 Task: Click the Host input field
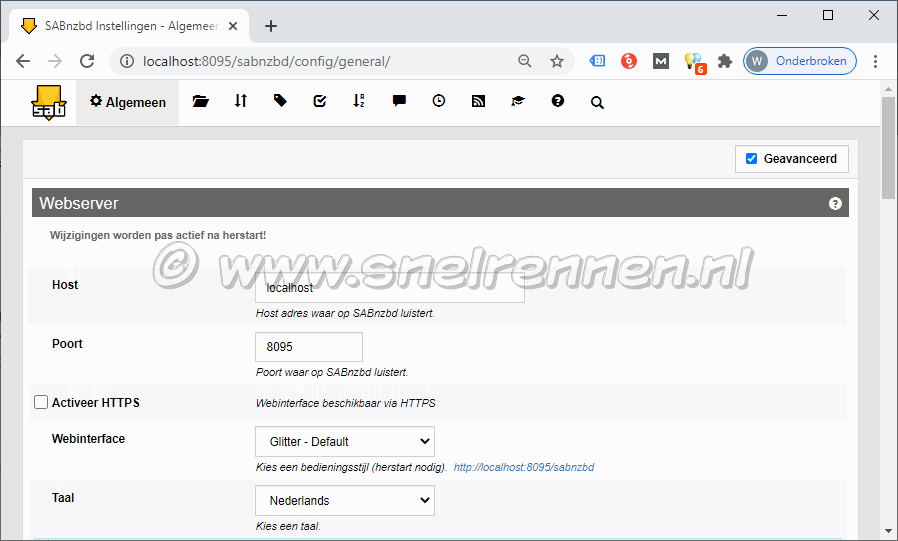(390, 287)
